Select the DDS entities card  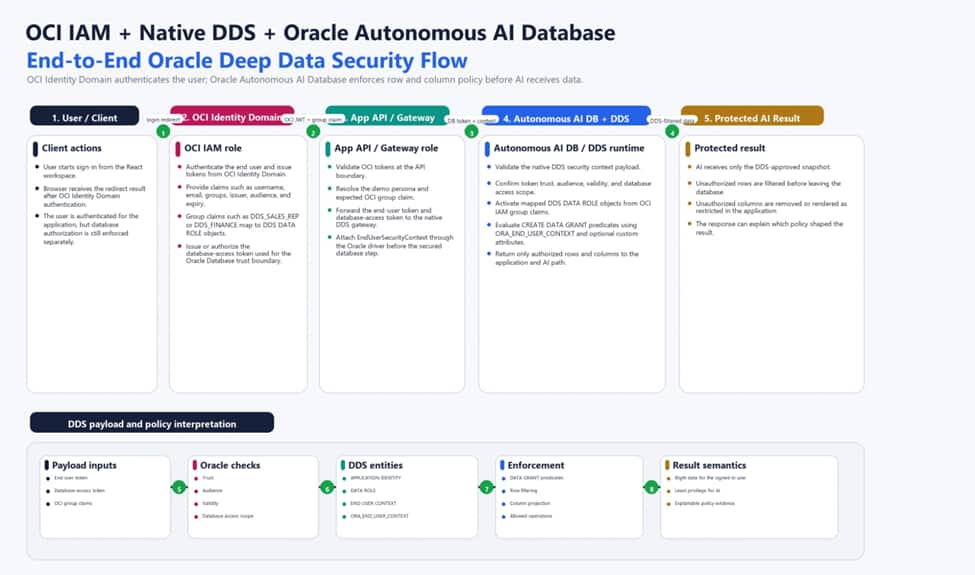pos(407,497)
